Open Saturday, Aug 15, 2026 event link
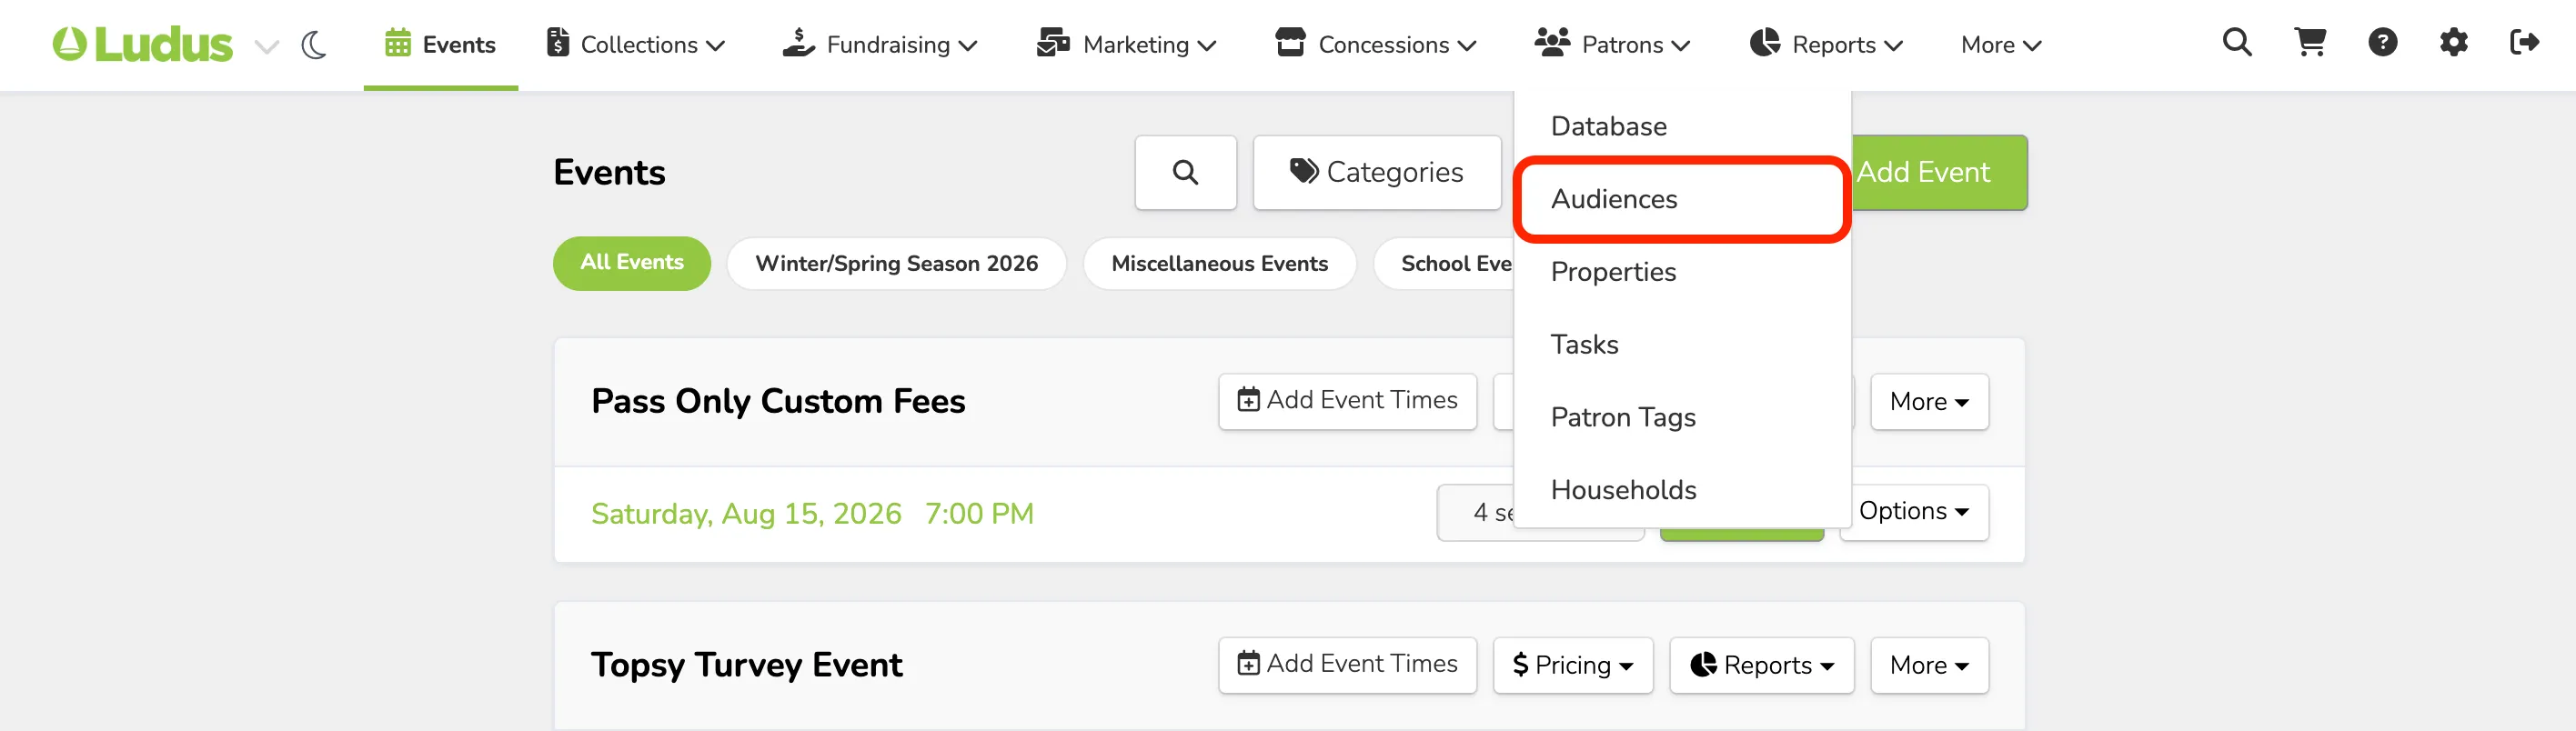The height and width of the screenshot is (731, 2576). 811,513
